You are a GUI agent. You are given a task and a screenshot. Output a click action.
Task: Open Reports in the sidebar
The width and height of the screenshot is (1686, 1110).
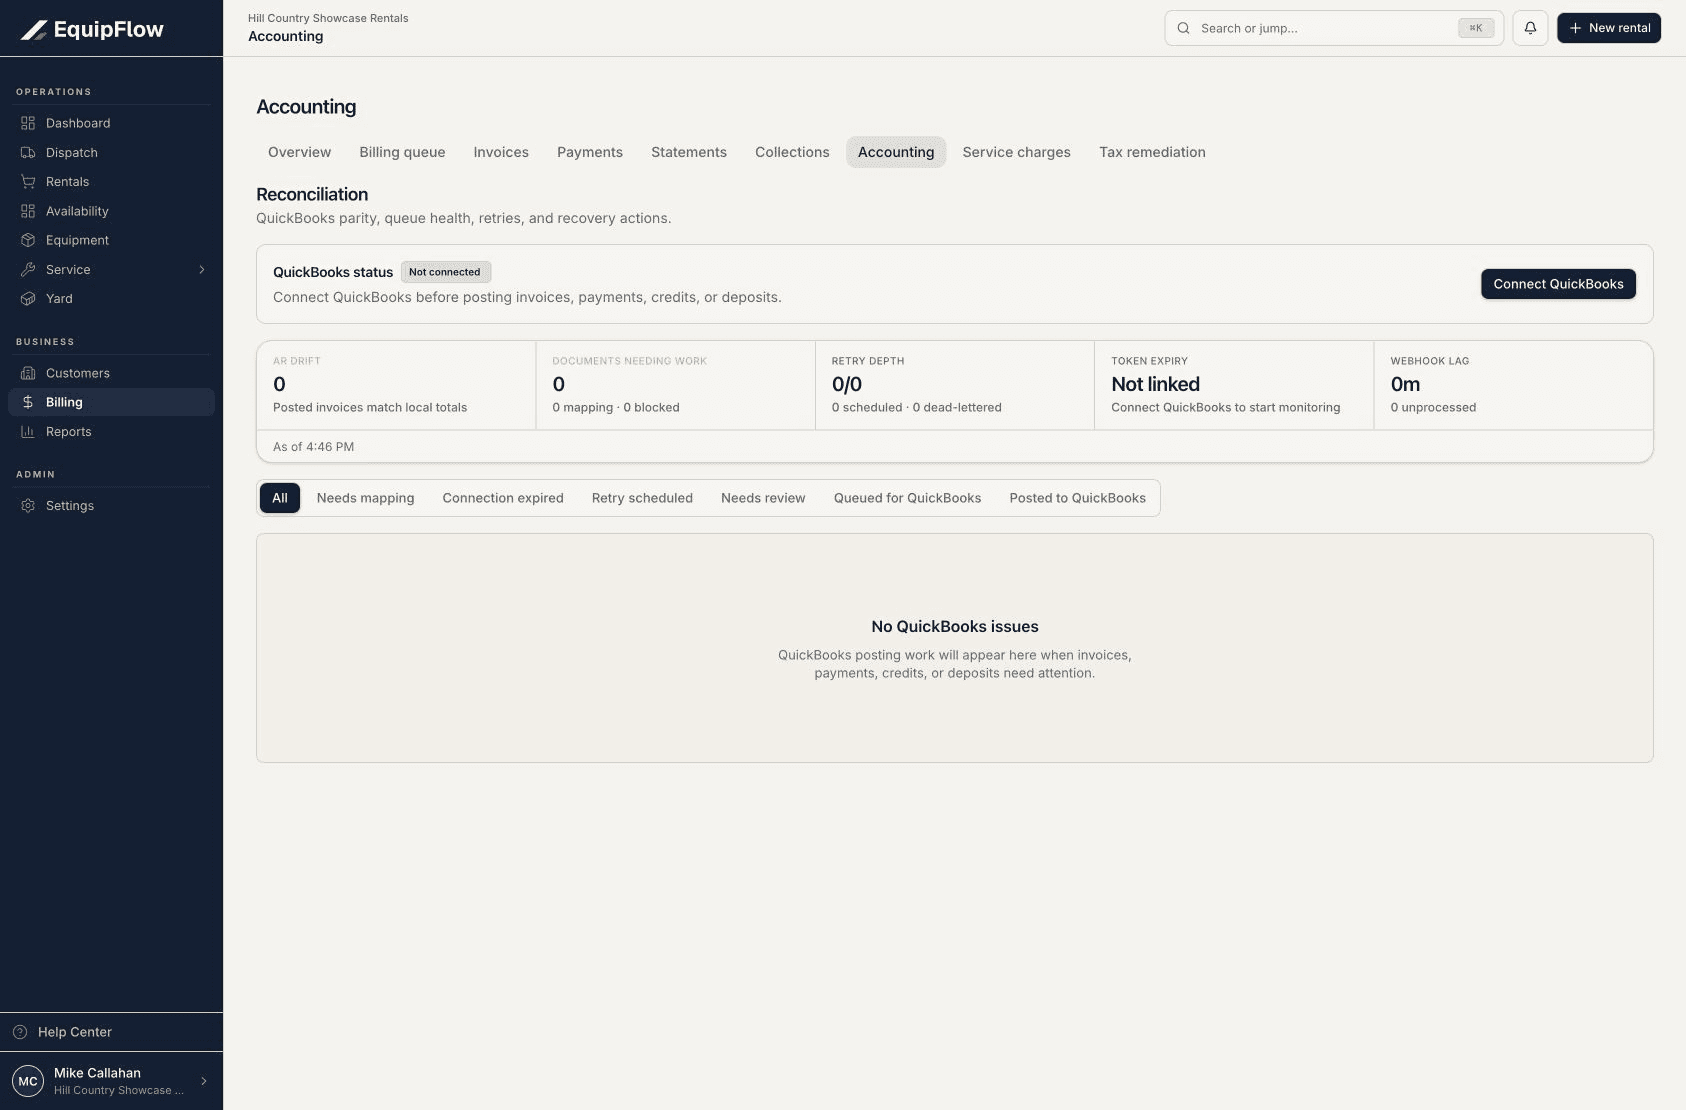pos(111,432)
